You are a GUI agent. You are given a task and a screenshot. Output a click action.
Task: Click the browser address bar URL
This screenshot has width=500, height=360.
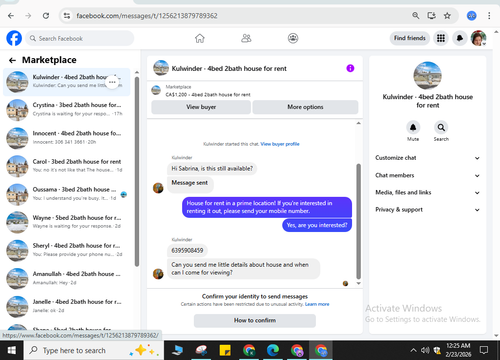[x=147, y=16]
